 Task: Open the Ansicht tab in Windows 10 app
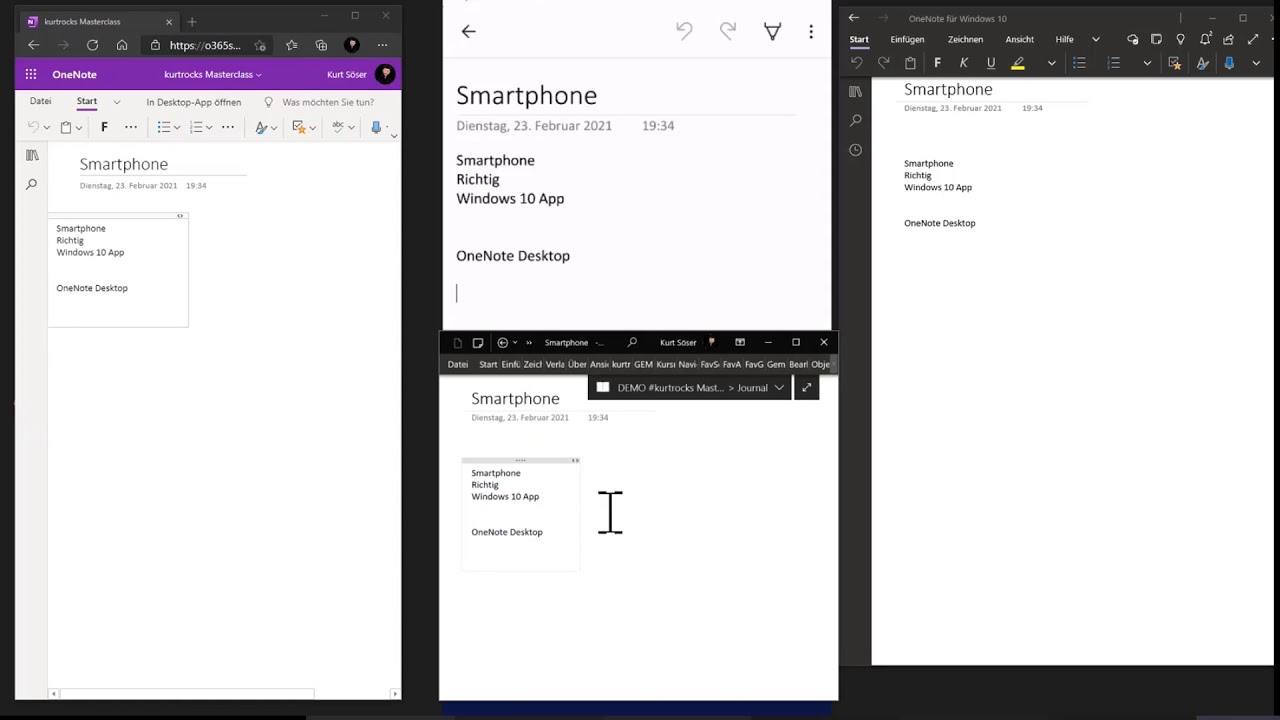pyautogui.click(x=1020, y=39)
